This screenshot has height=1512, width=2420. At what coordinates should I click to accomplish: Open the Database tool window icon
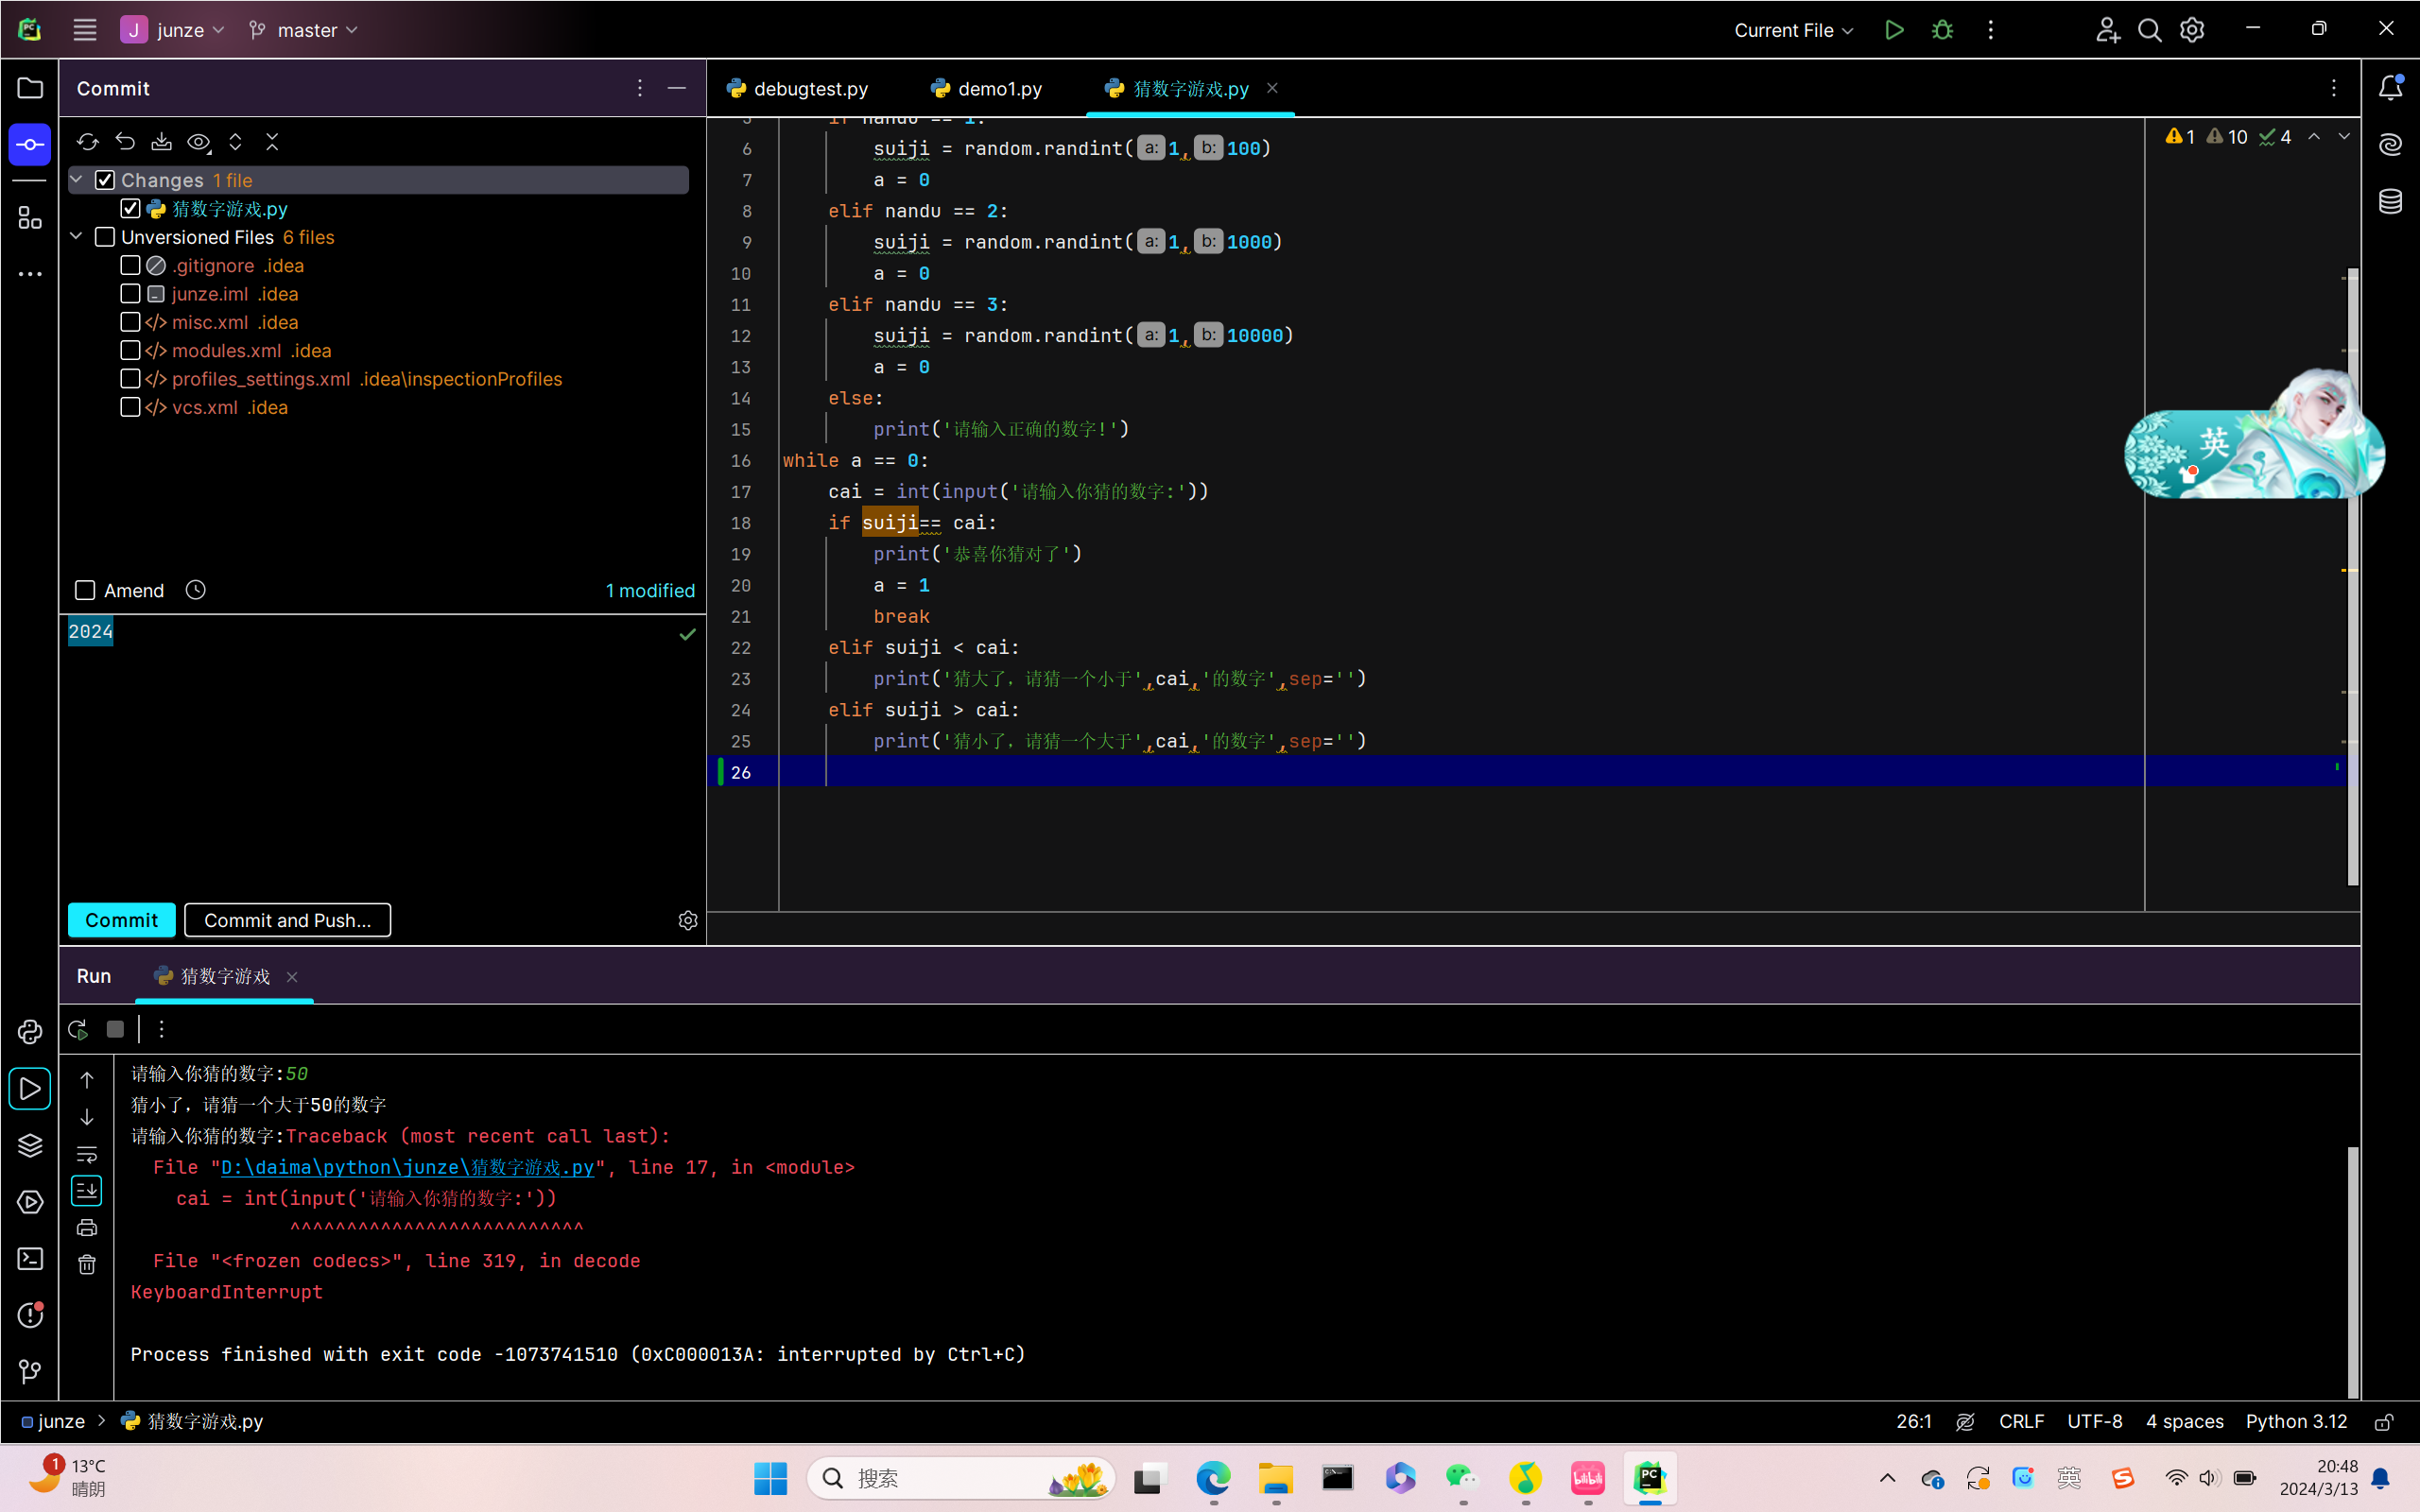coord(2390,201)
